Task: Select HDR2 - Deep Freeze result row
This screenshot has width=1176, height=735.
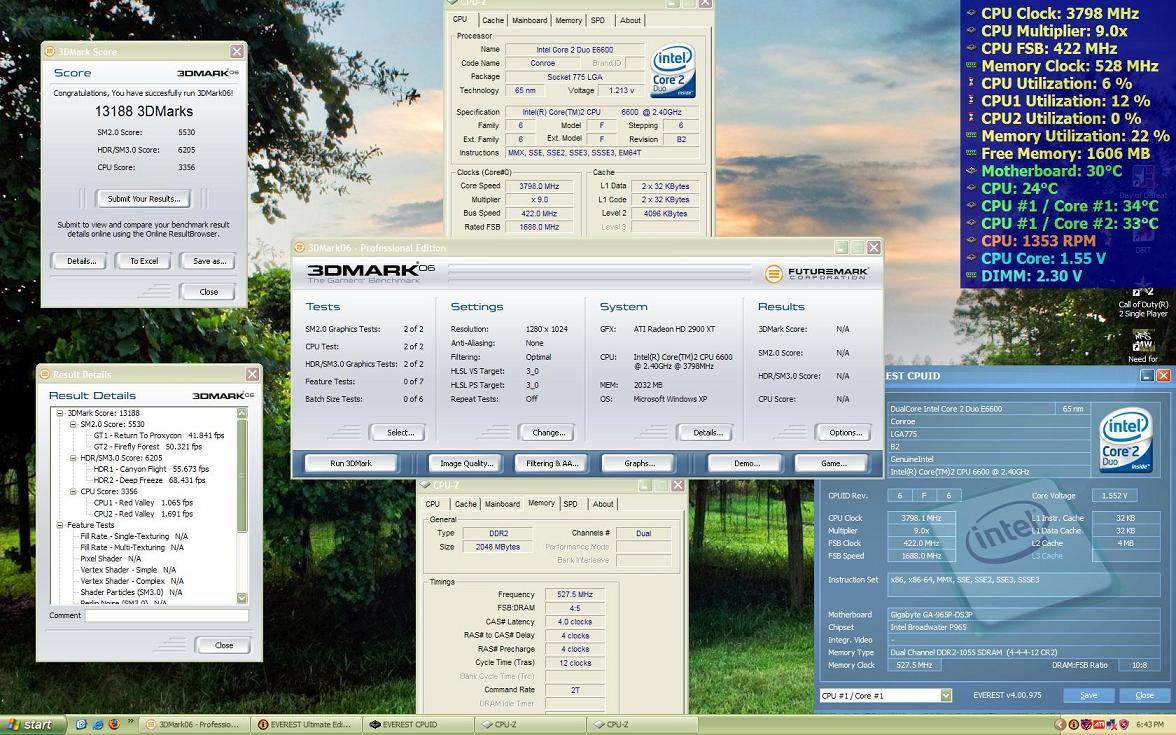Action: (x=148, y=480)
